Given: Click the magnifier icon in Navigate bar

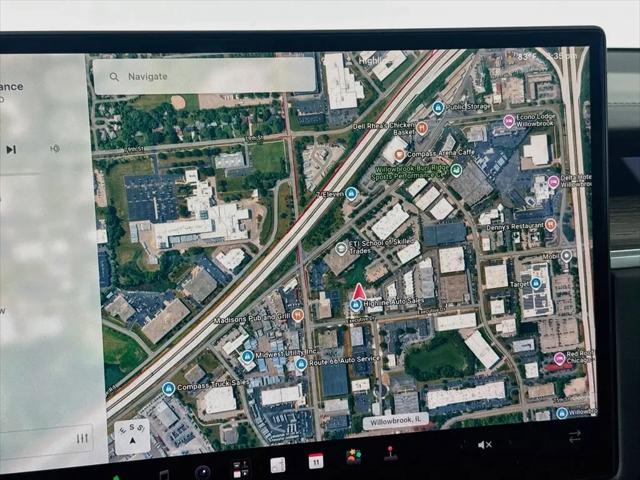Looking at the screenshot, I should [x=114, y=77].
